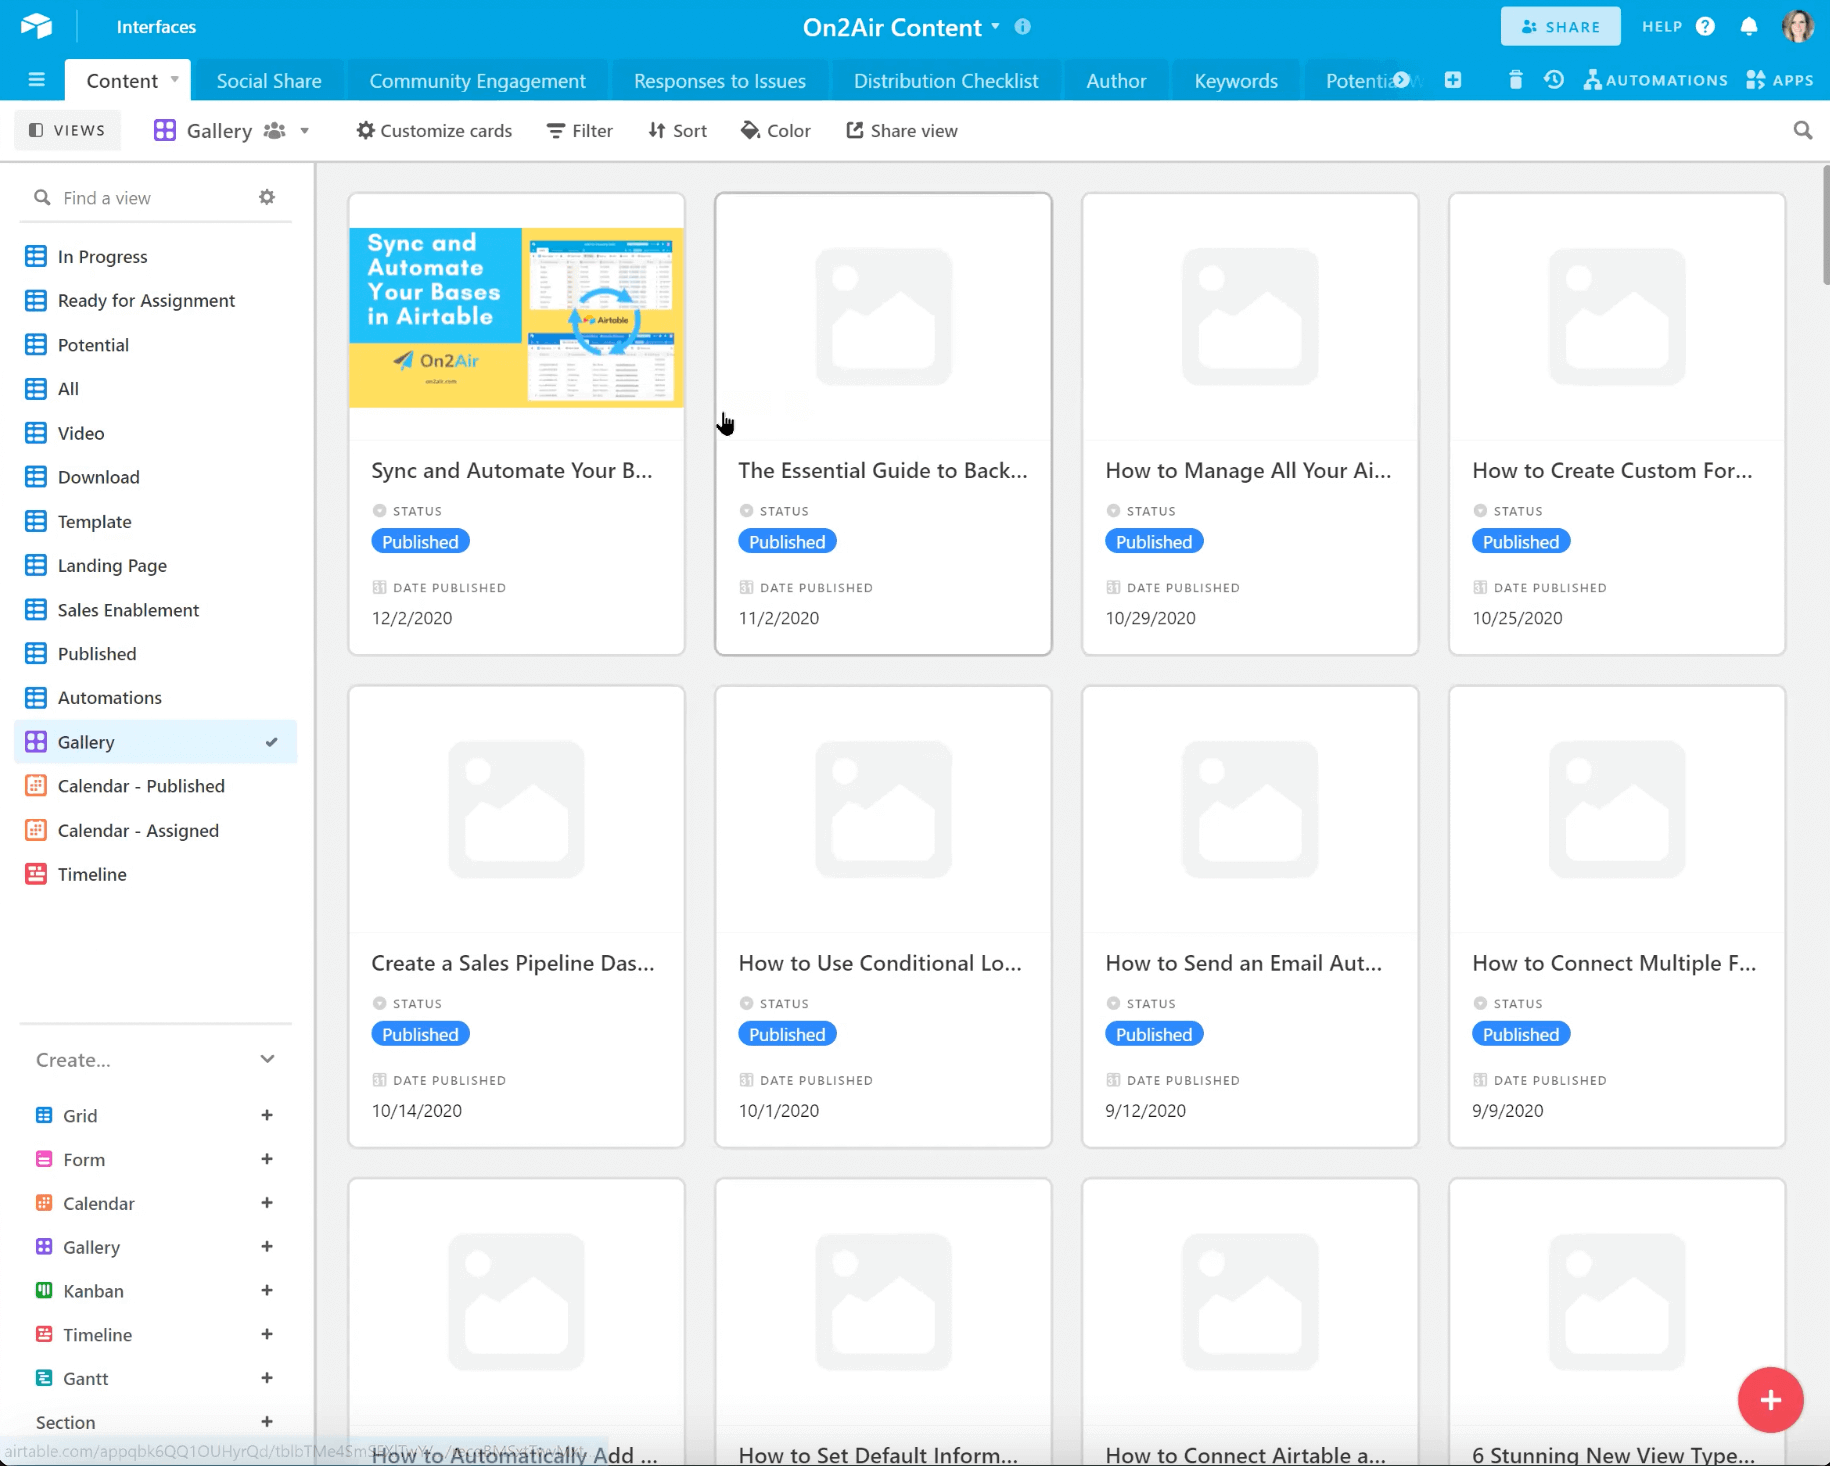Switch to Keywords tab
1830x1466 pixels.
(x=1236, y=81)
